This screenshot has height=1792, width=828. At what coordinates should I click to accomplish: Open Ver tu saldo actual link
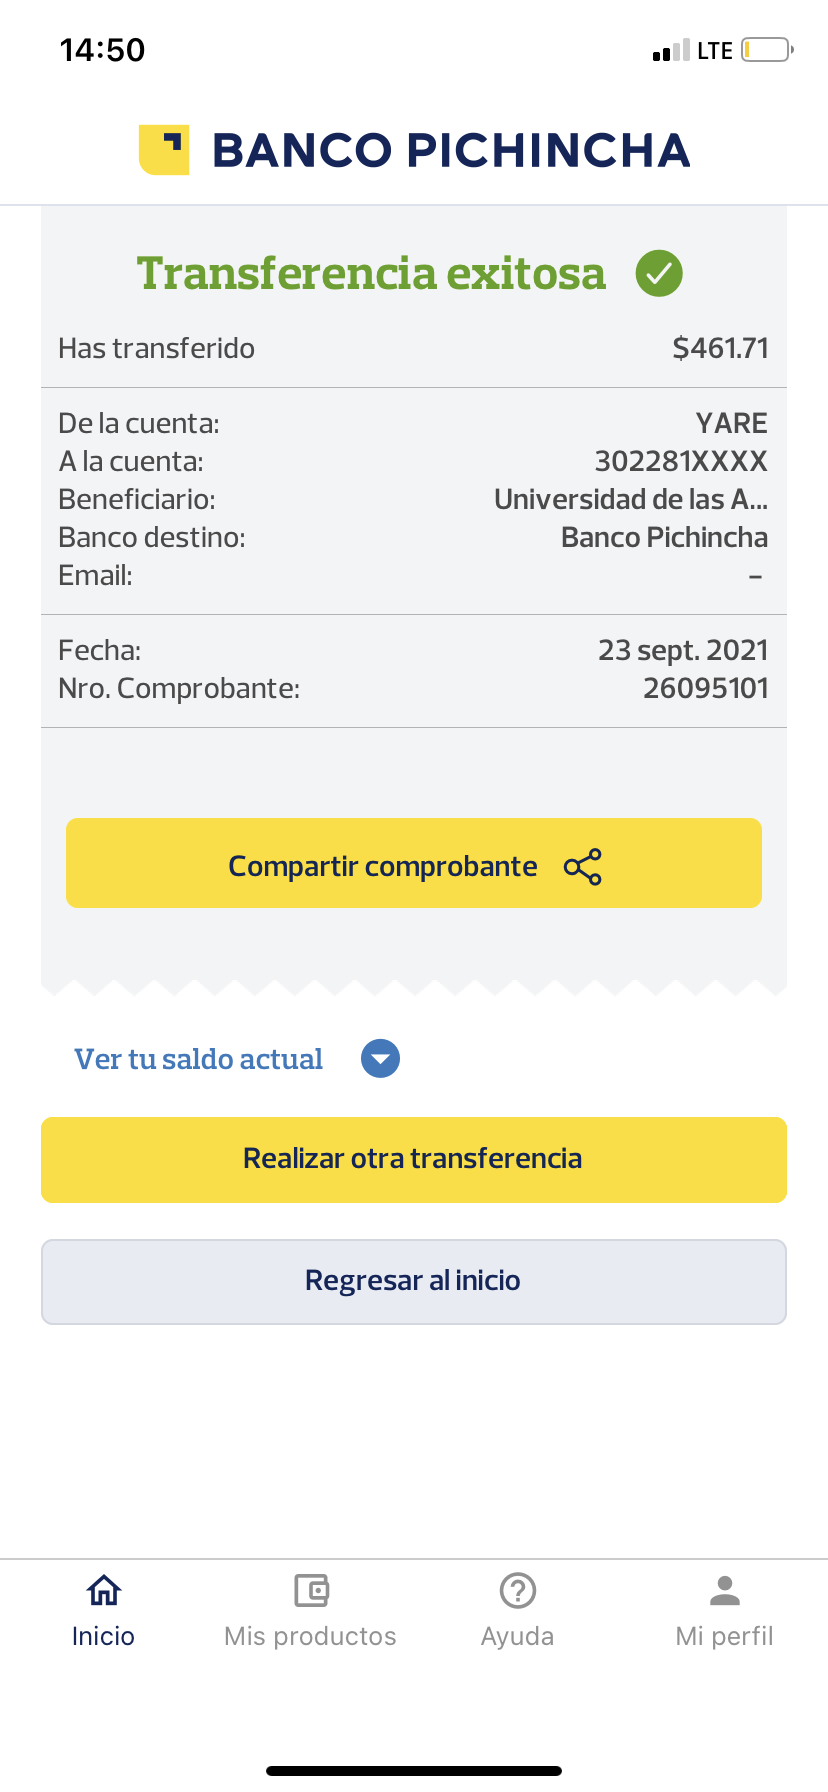(198, 1059)
